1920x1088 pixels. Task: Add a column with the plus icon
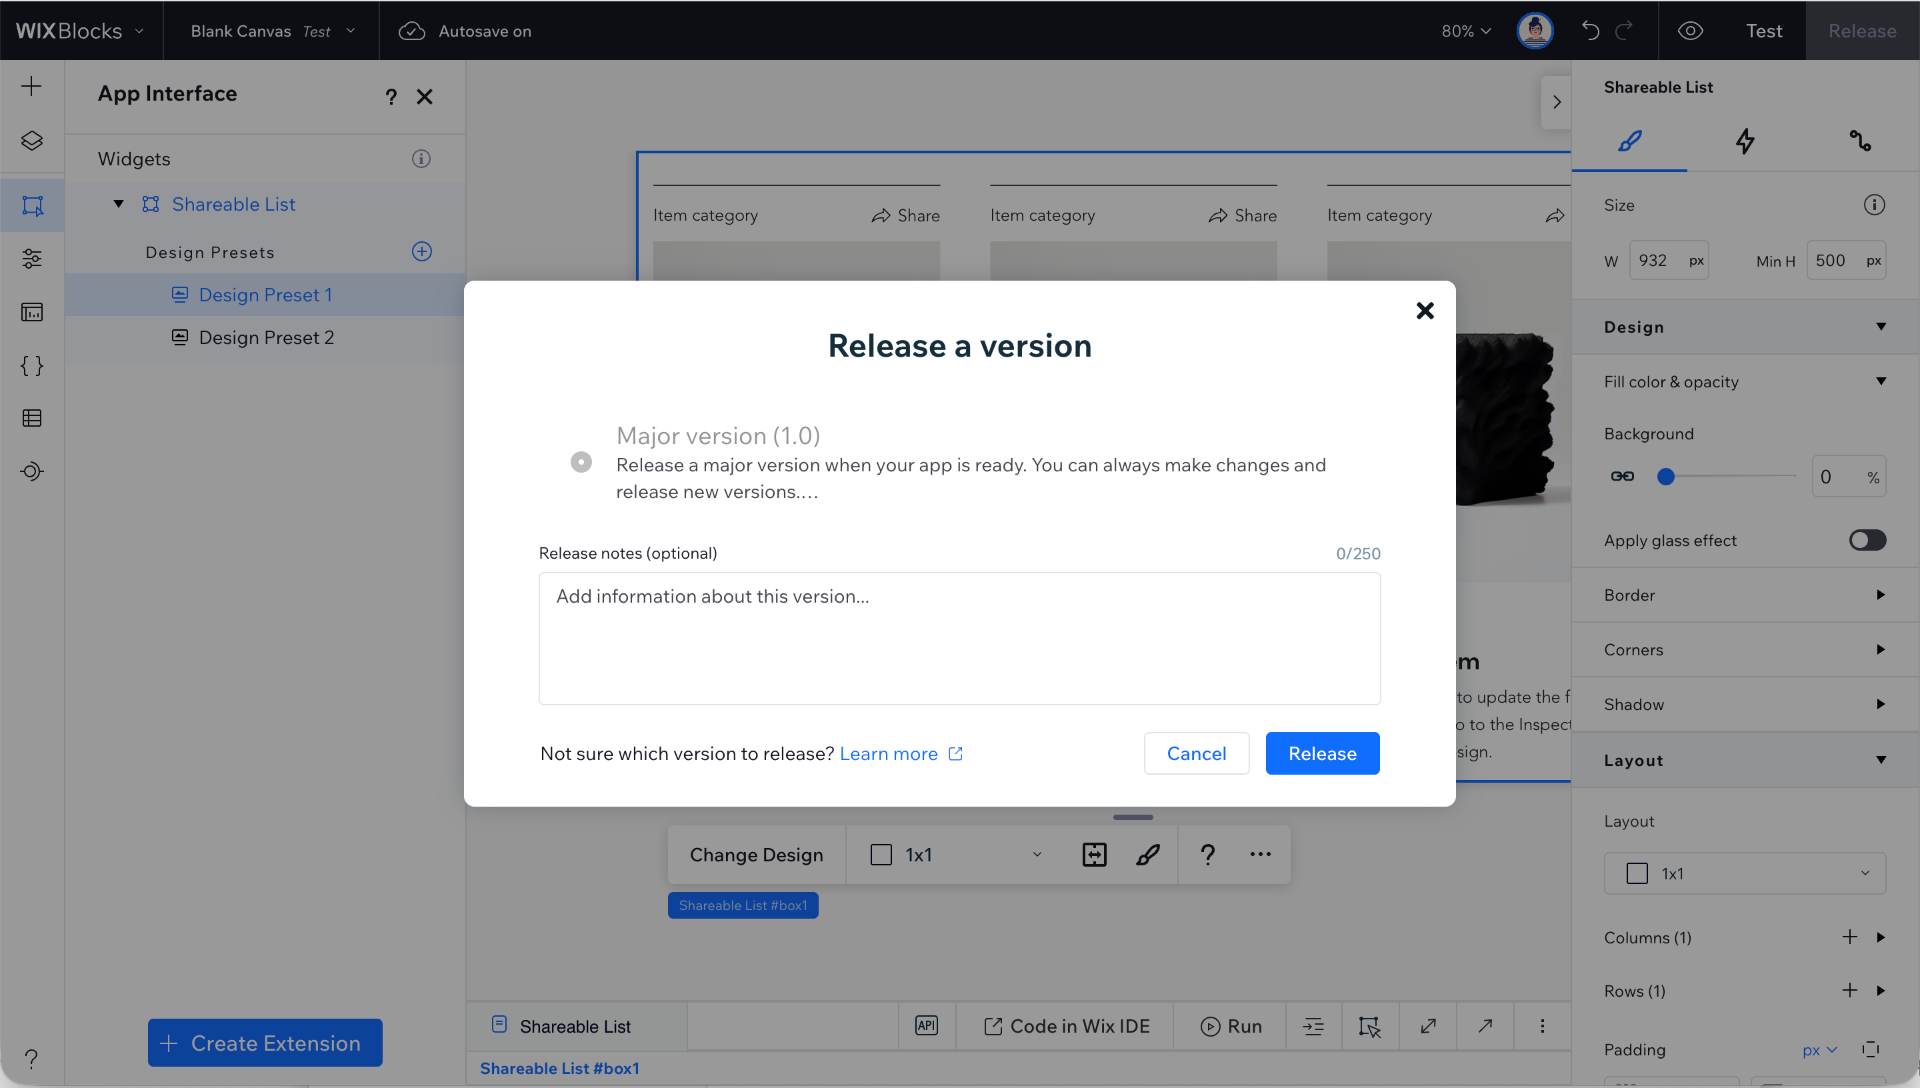tap(1849, 937)
